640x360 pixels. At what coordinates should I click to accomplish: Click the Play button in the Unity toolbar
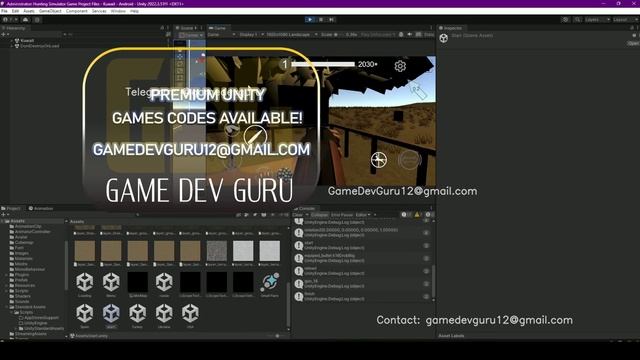click(x=310, y=20)
